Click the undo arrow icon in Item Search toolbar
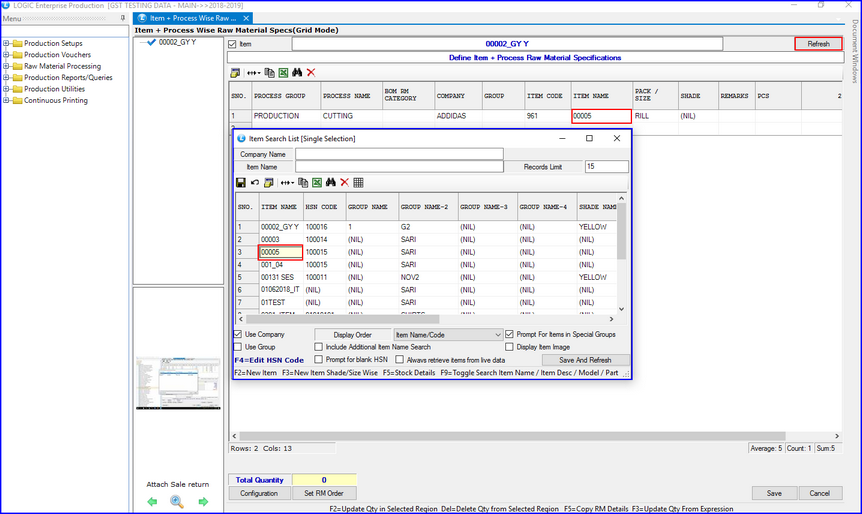The image size is (862, 514). click(x=254, y=183)
